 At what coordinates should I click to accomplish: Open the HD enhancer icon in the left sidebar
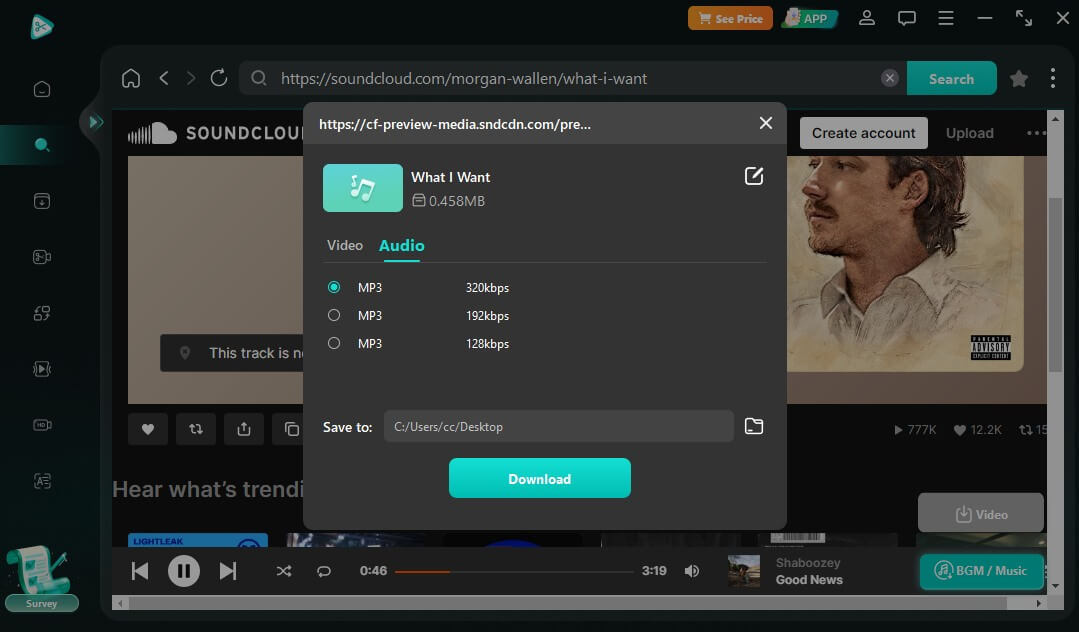coord(42,425)
